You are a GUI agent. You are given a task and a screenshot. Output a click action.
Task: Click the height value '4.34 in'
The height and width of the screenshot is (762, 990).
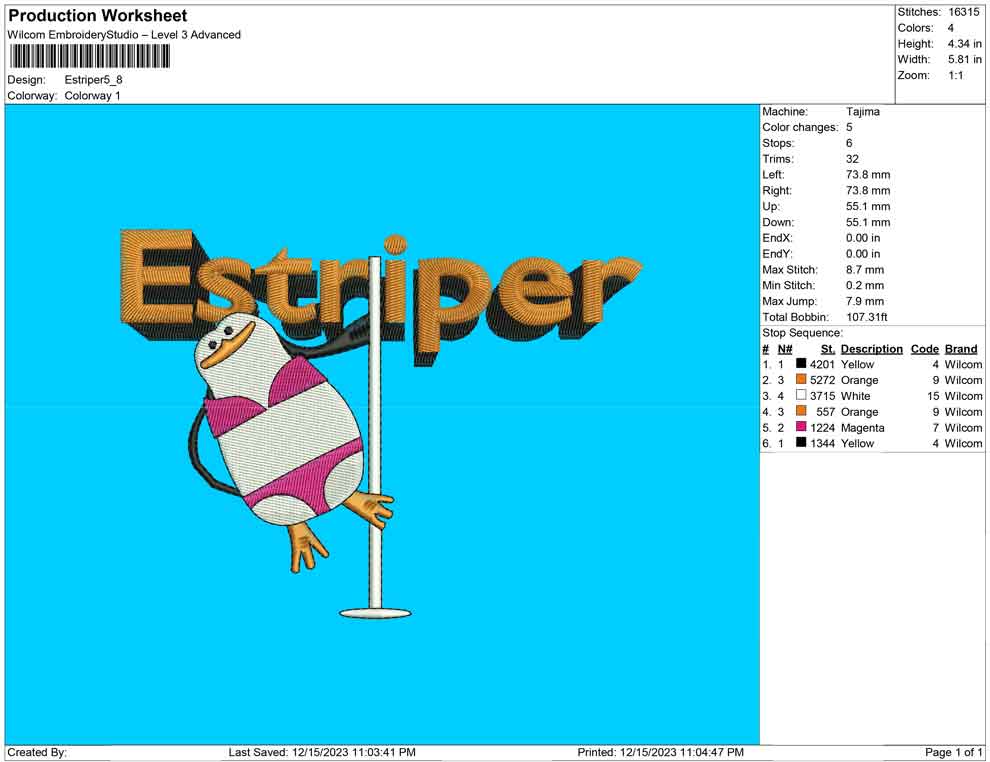964,44
